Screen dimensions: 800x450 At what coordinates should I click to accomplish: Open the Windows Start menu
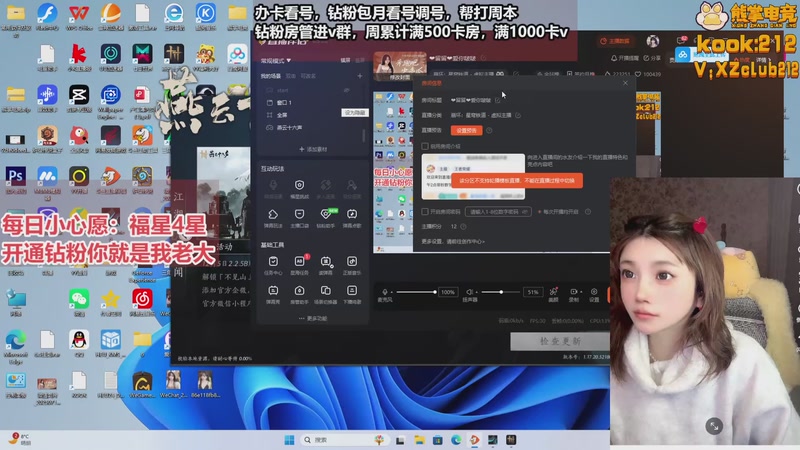click(289, 440)
